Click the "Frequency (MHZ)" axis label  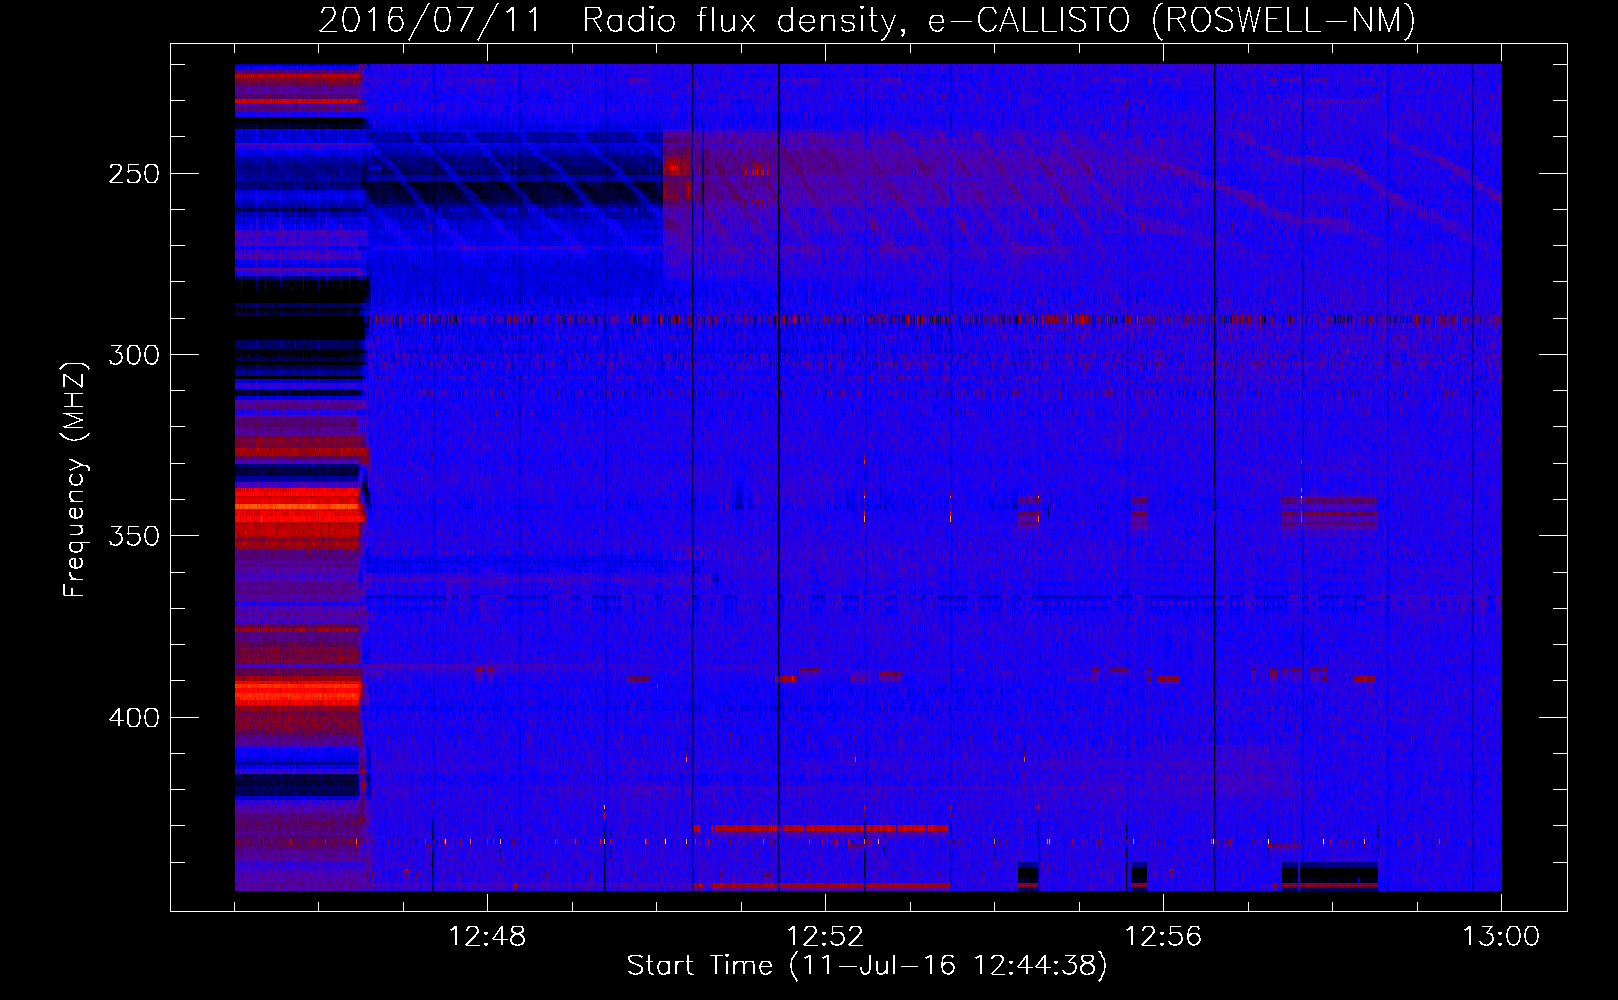pyautogui.click(x=75, y=479)
